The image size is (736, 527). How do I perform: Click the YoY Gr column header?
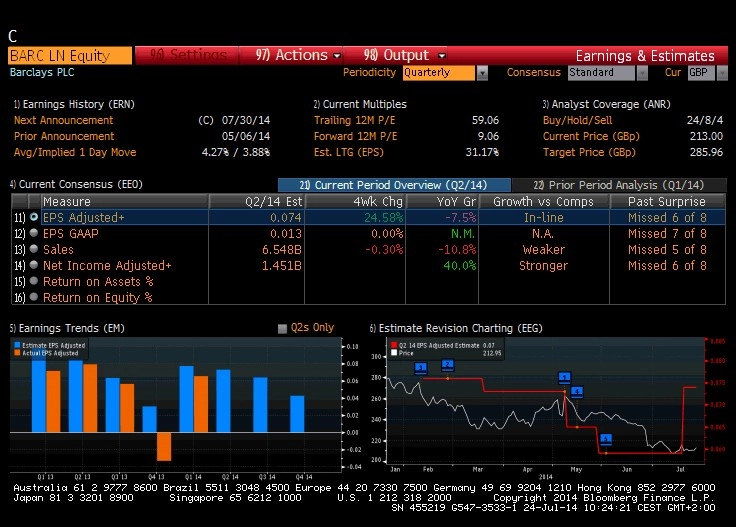point(442,201)
